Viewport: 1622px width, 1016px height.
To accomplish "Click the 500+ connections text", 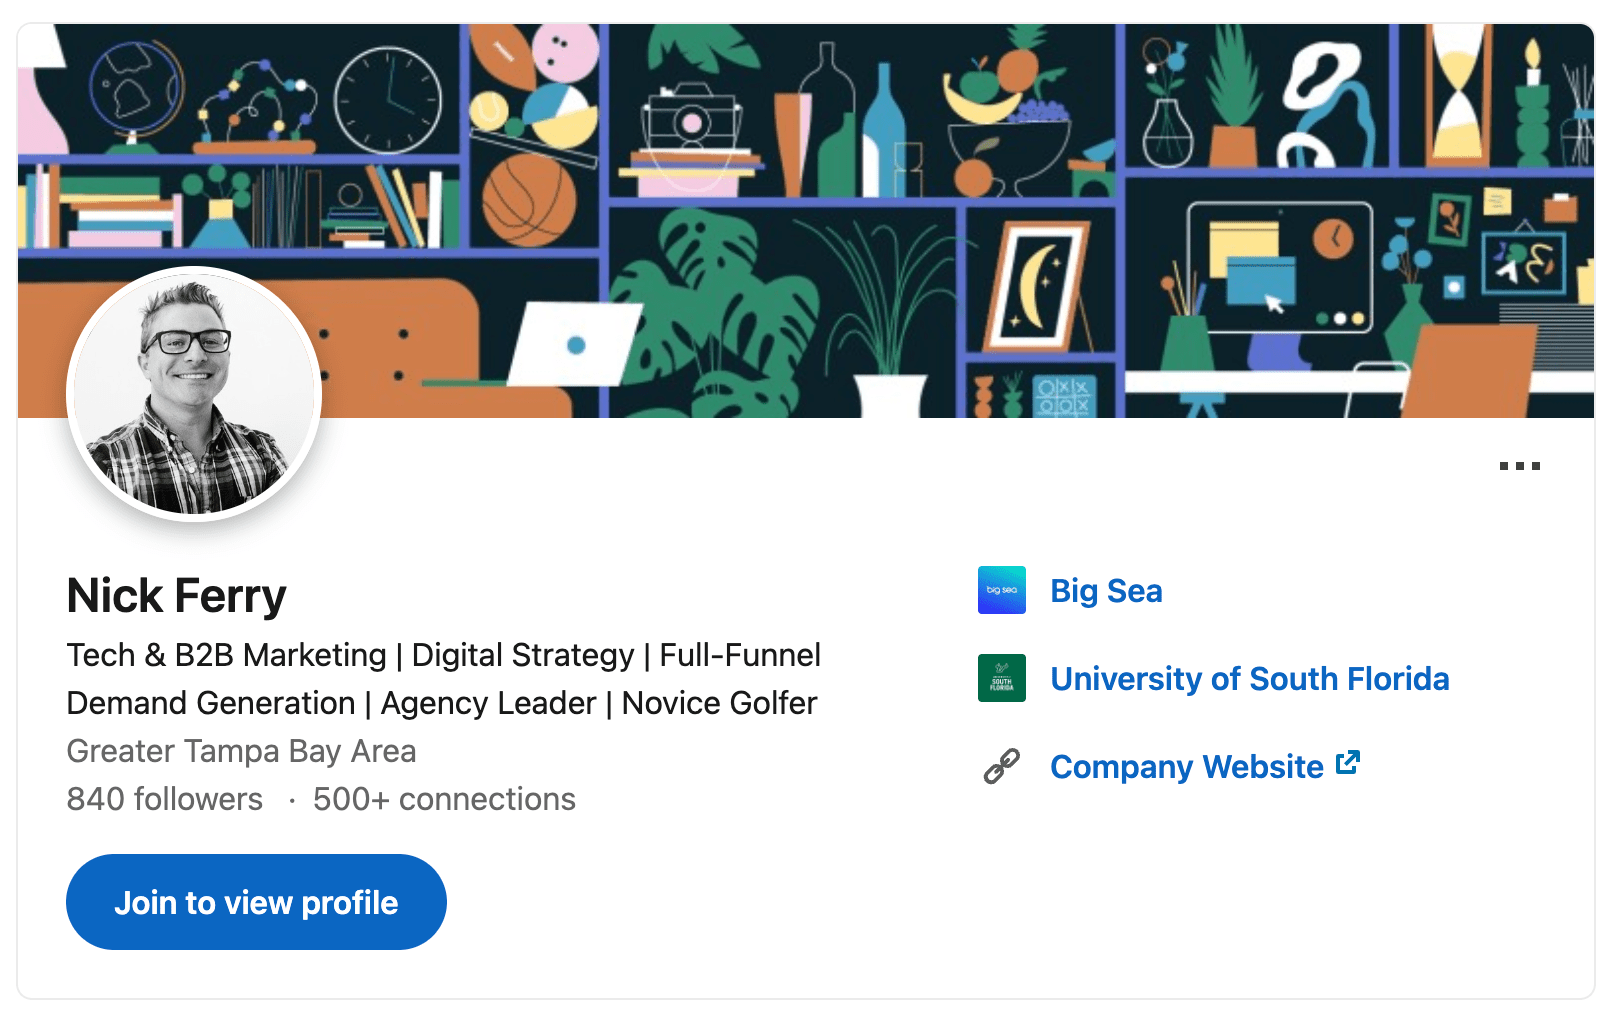I will click(x=443, y=799).
